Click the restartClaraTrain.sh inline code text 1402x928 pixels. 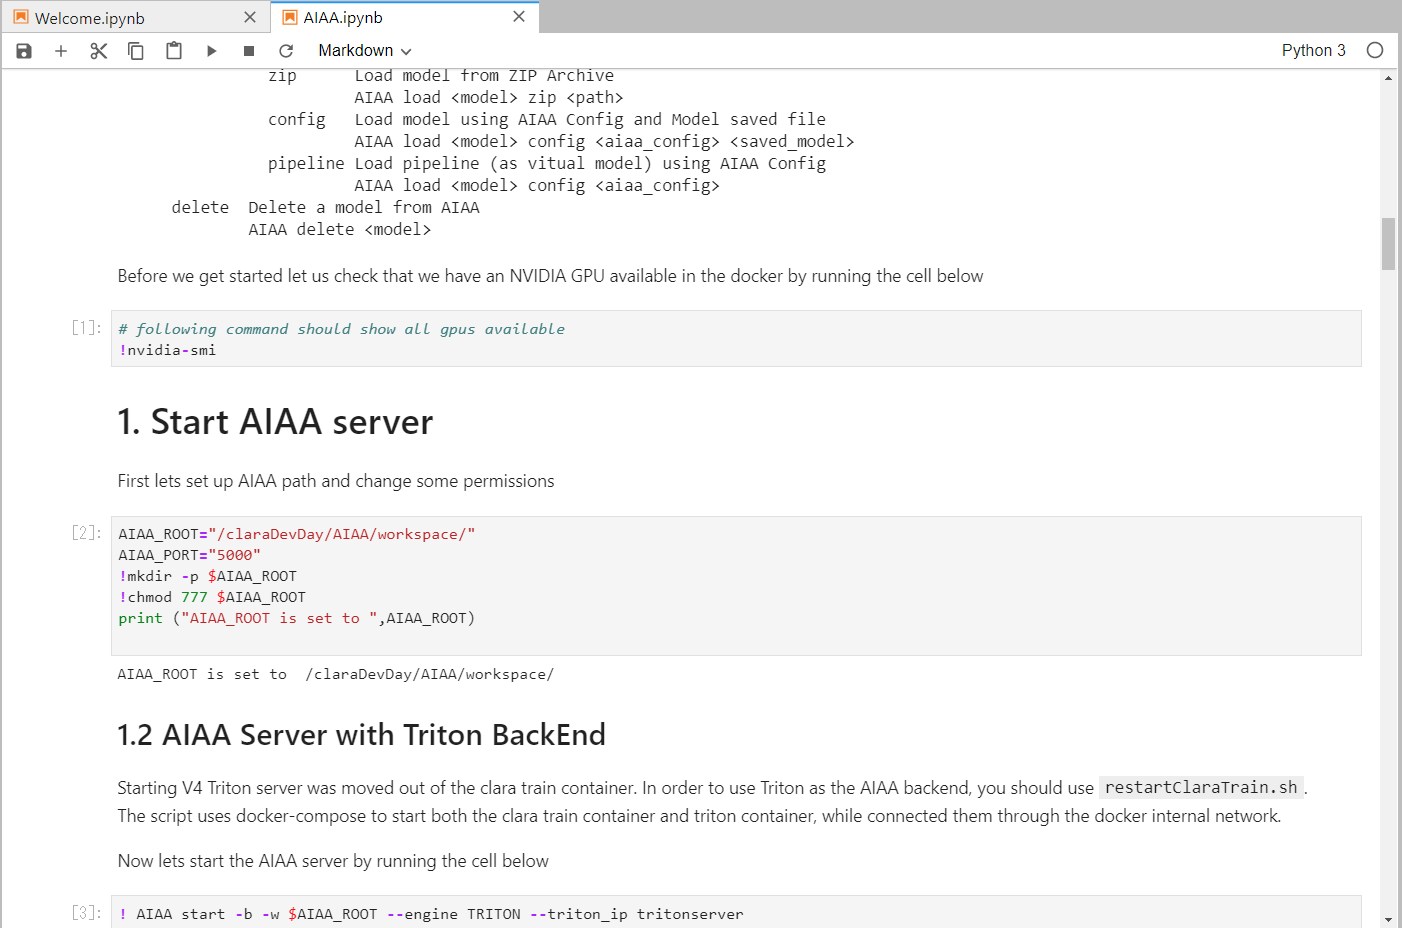point(1201,788)
